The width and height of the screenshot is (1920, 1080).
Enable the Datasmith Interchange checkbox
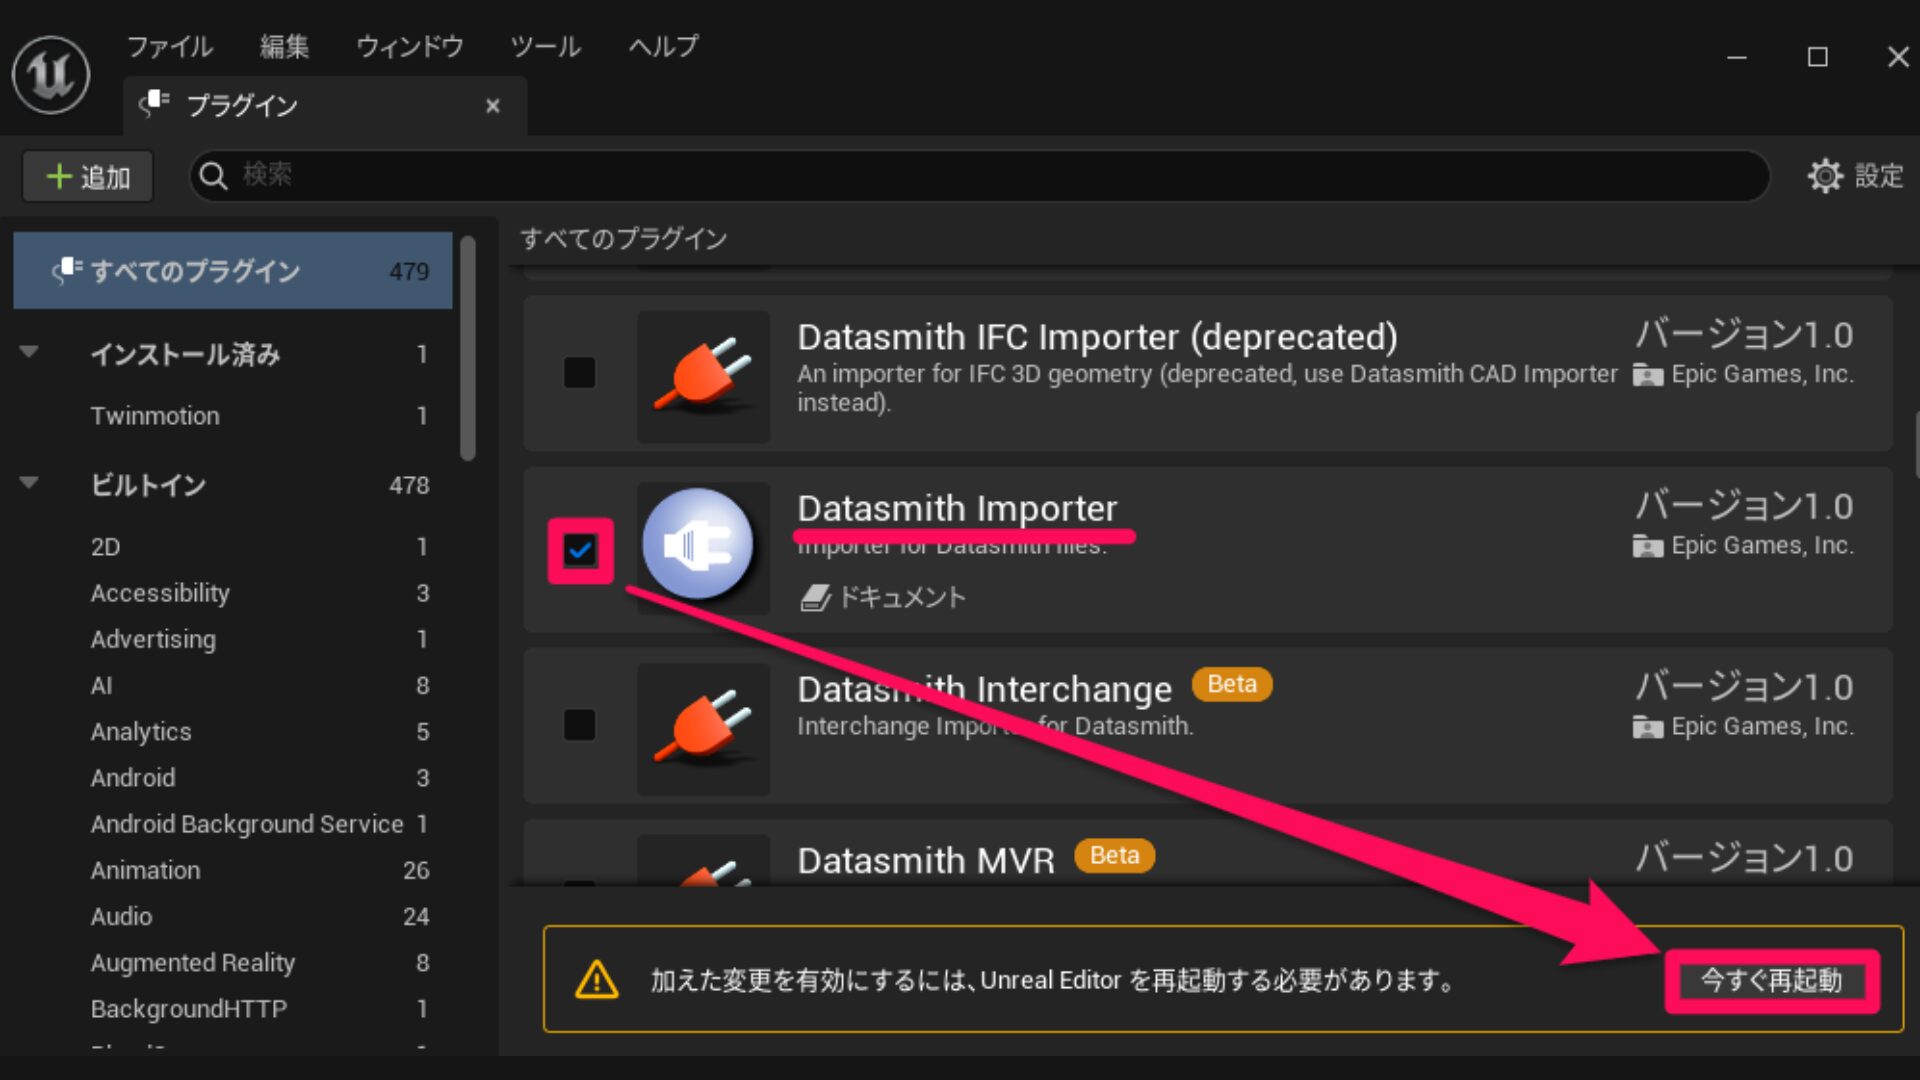point(579,724)
